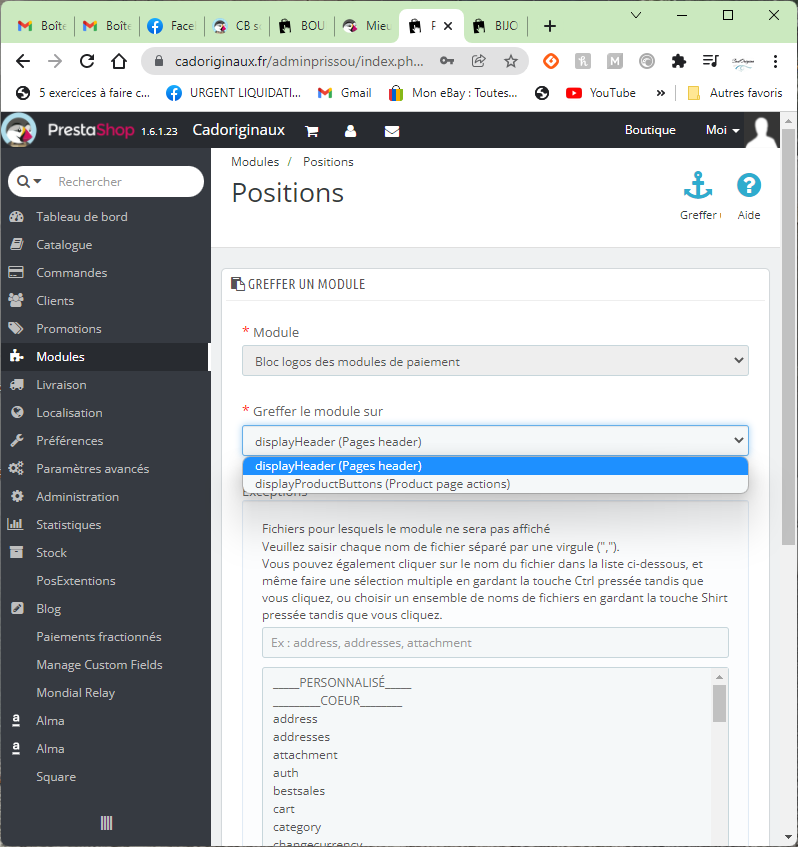Switch to the Facebook browser tab

pos(171,26)
